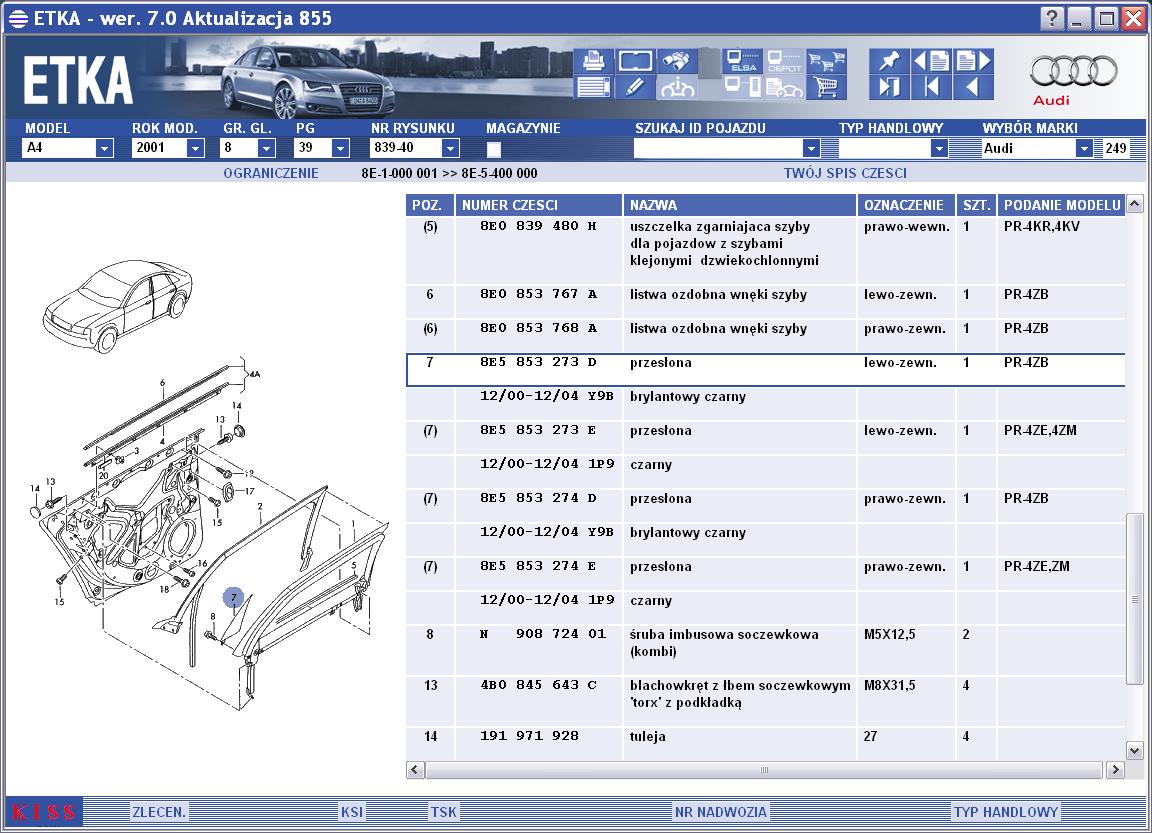Select part row N 908 724 01

[766, 650]
